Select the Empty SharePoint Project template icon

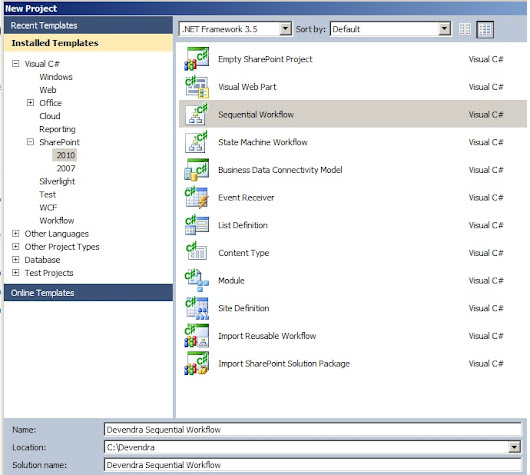click(196, 59)
